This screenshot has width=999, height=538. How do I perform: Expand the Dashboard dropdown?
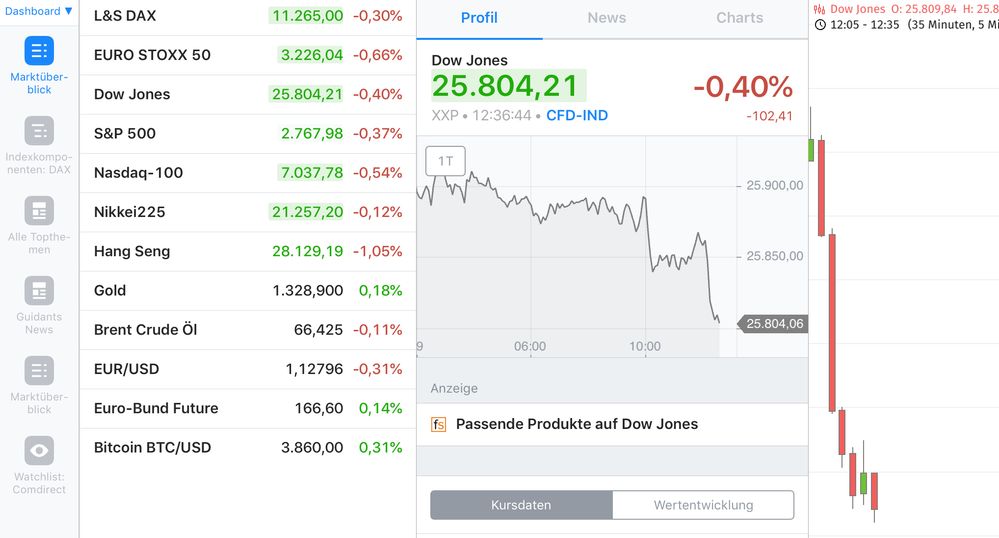(38, 11)
